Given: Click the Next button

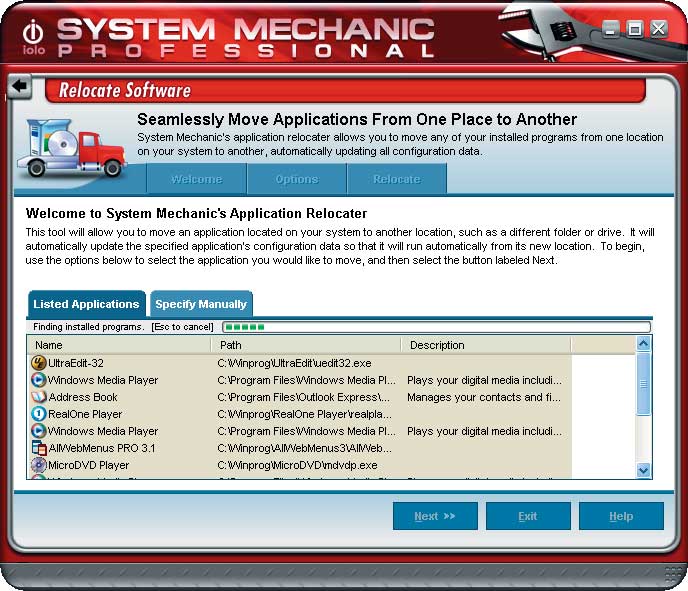Looking at the screenshot, I should click(x=435, y=516).
